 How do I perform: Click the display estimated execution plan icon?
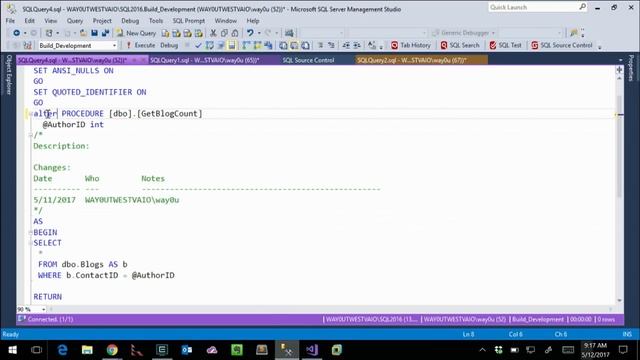pos(209,45)
